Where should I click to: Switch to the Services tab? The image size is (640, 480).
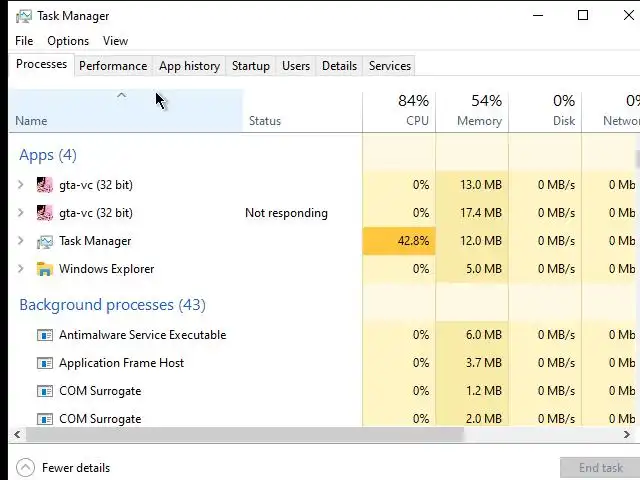coord(389,66)
